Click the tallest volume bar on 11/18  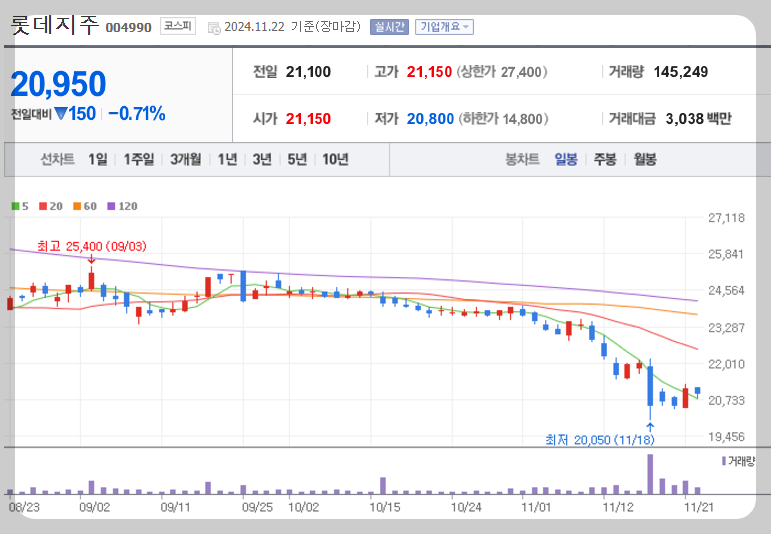point(650,474)
